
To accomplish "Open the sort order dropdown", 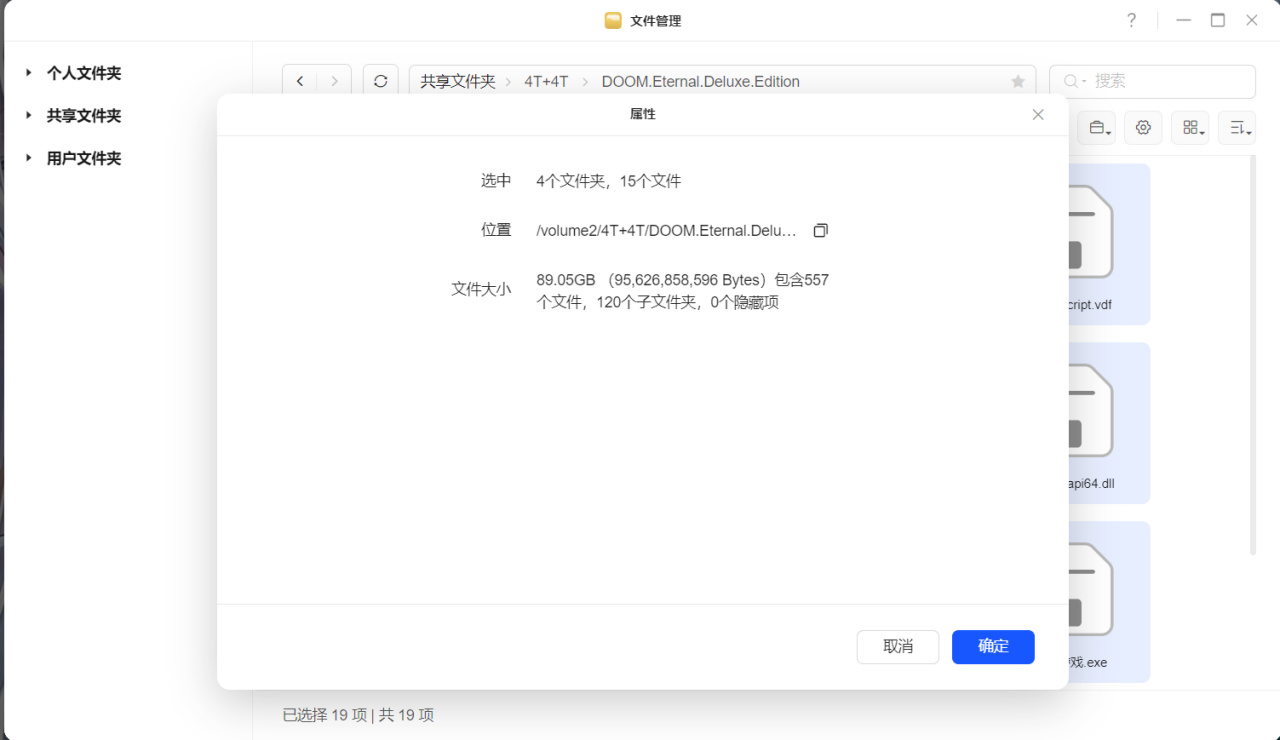I will coord(1237,127).
